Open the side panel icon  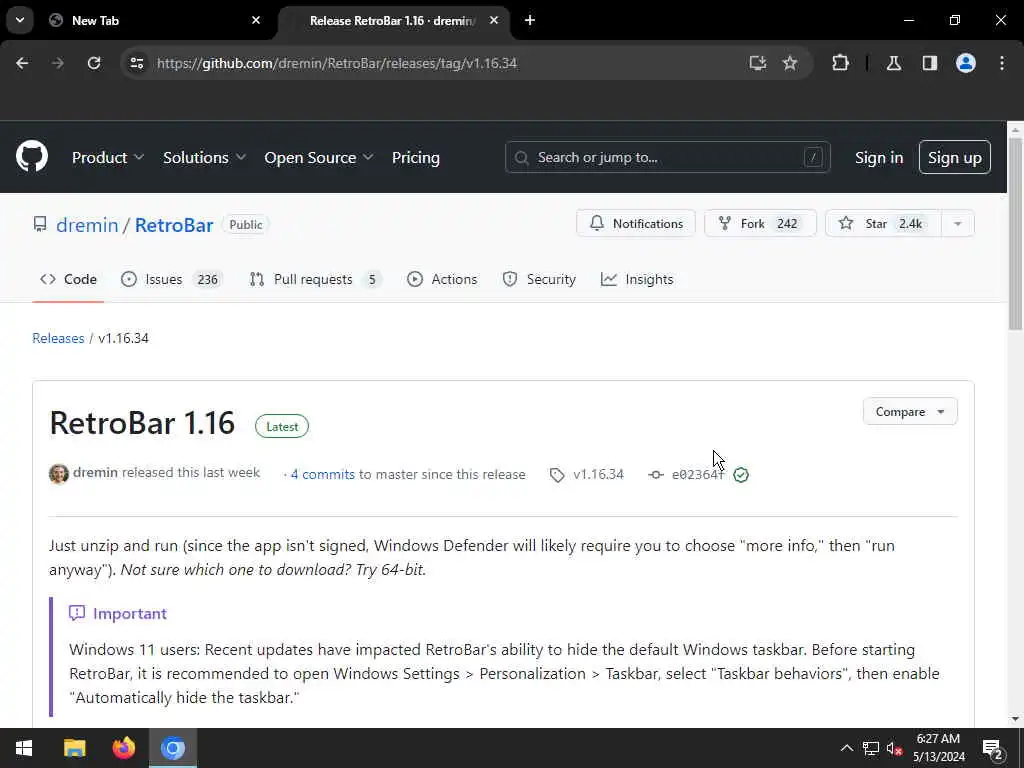pyautogui.click(x=930, y=63)
